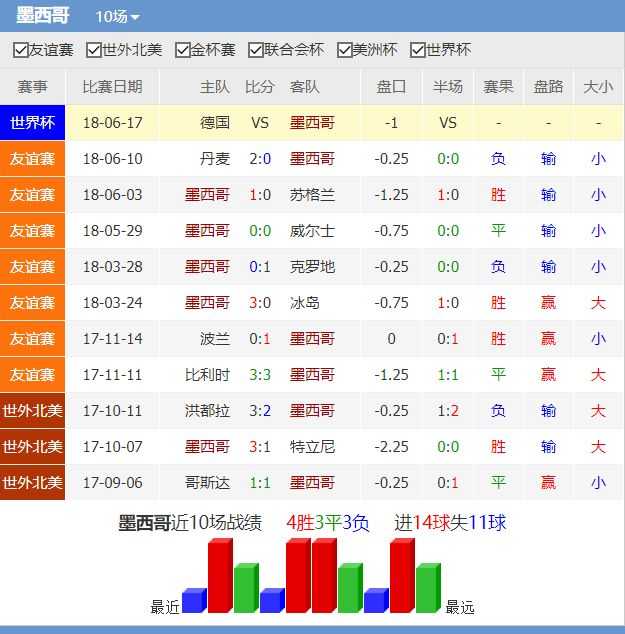The width and height of the screenshot is (625, 634).
Task: Toggle the 美洲杯 checkbox
Action: (345, 50)
